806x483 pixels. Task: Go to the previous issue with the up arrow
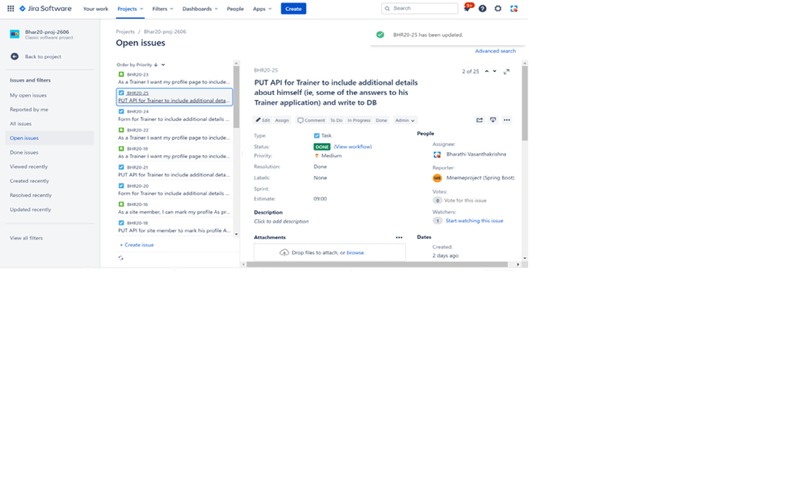487,71
